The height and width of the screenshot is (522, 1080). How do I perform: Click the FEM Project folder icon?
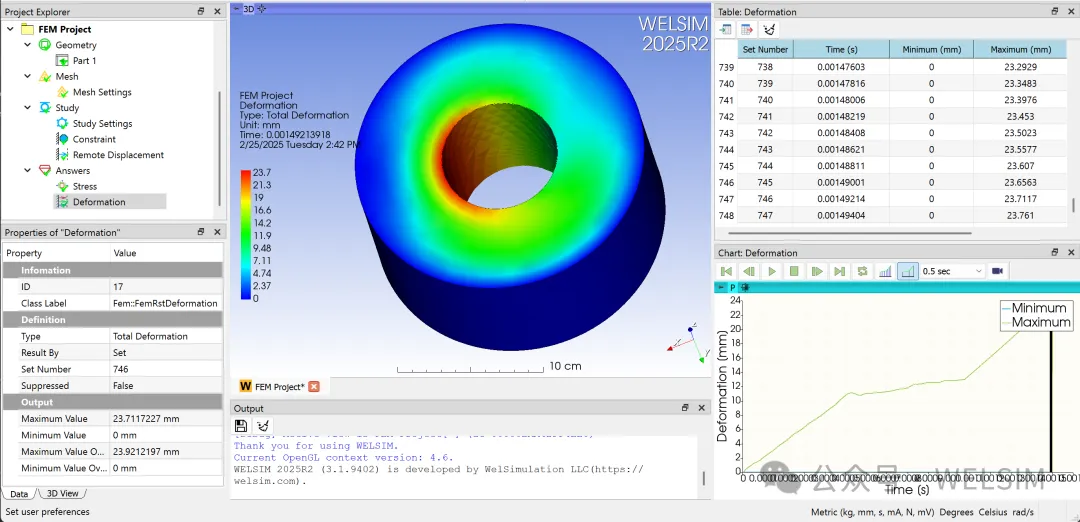coord(28,29)
